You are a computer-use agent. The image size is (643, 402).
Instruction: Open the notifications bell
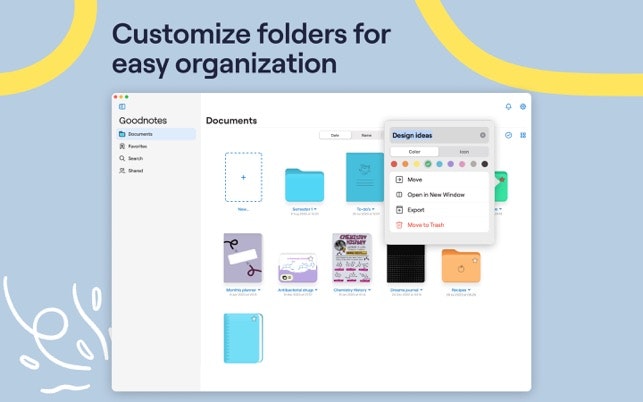pyautogui.click(x=508, y=107)
